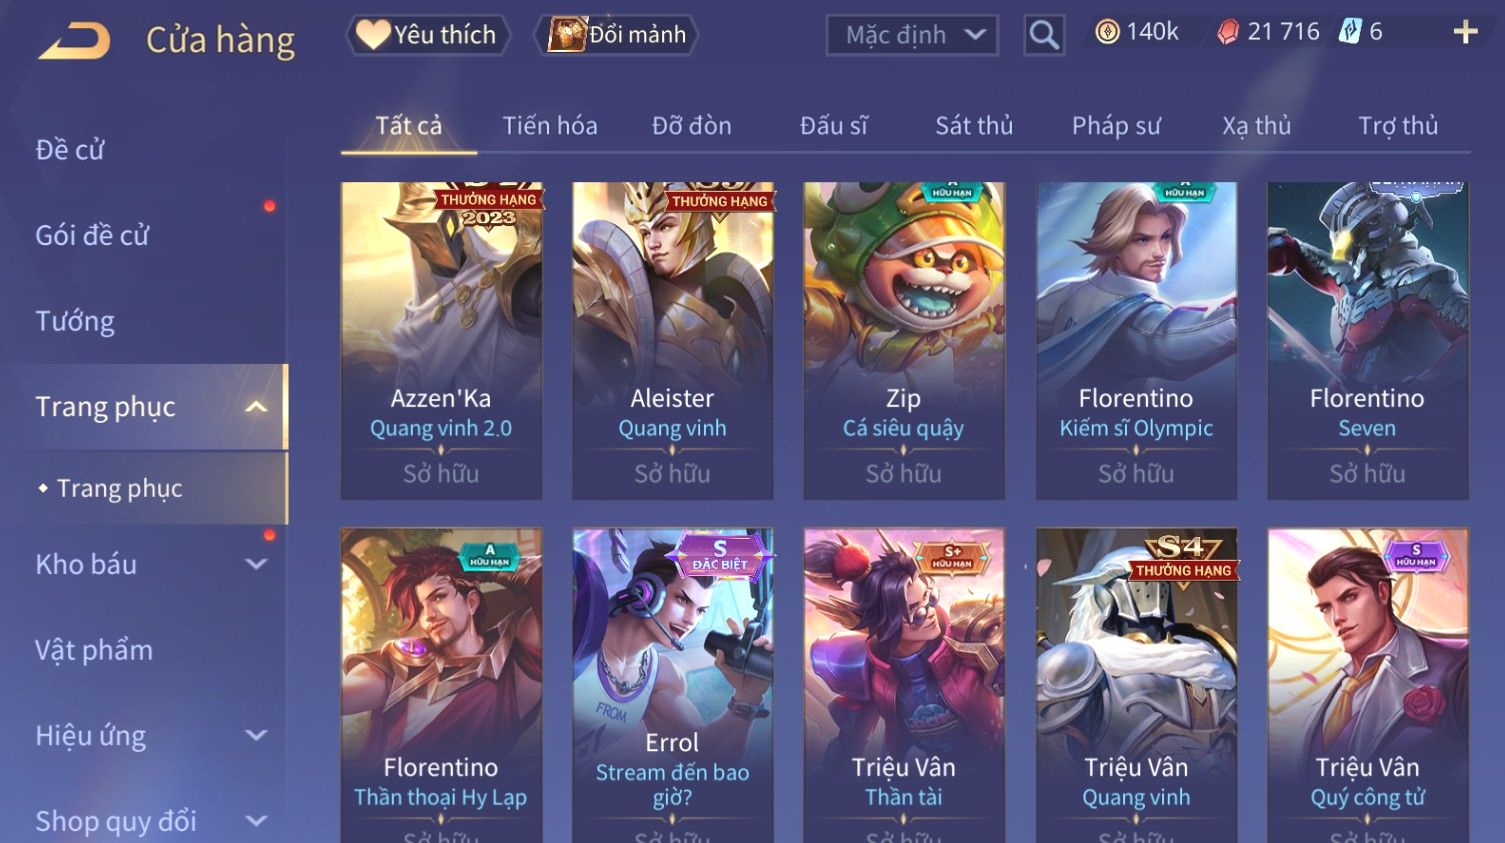Tap the blue voucher ticket icon
This screenshot has width=1505, height=843.
(1350, 32)
